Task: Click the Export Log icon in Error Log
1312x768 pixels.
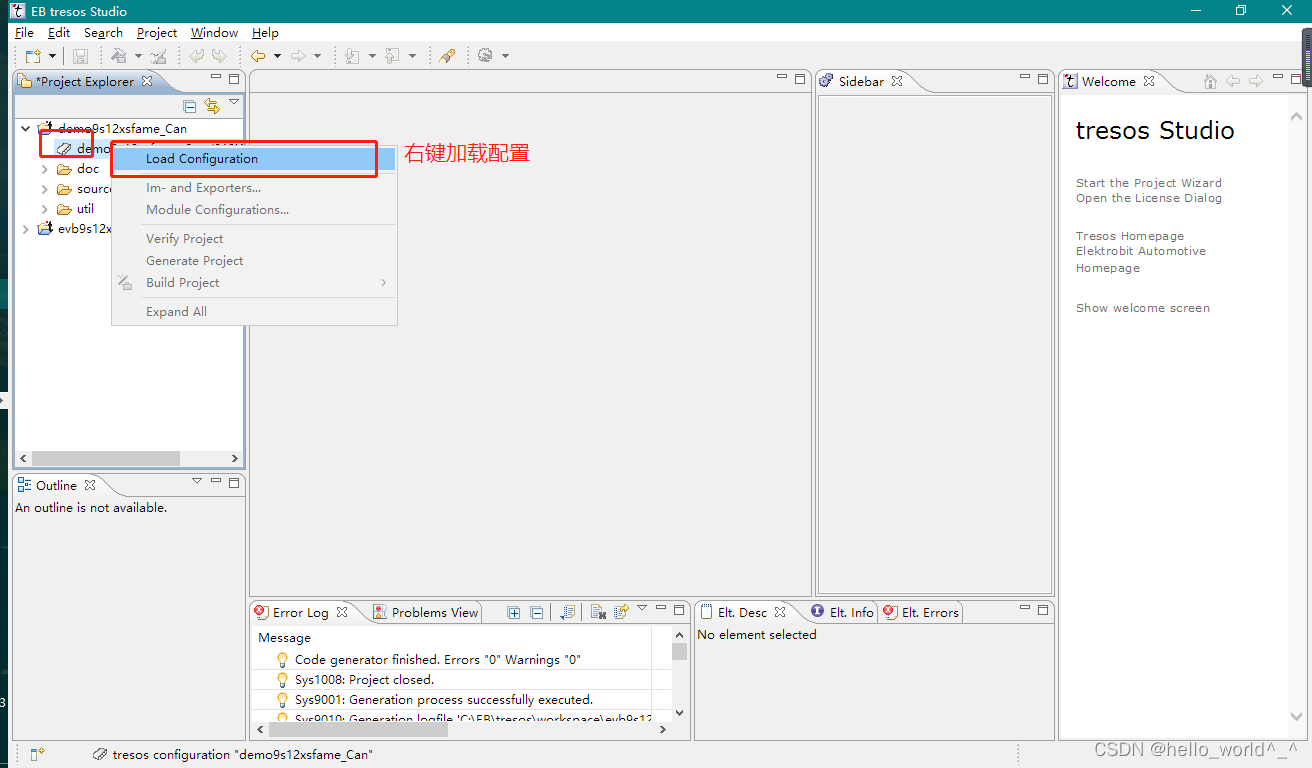Action: pyautogui.click(x=567, y=612)
